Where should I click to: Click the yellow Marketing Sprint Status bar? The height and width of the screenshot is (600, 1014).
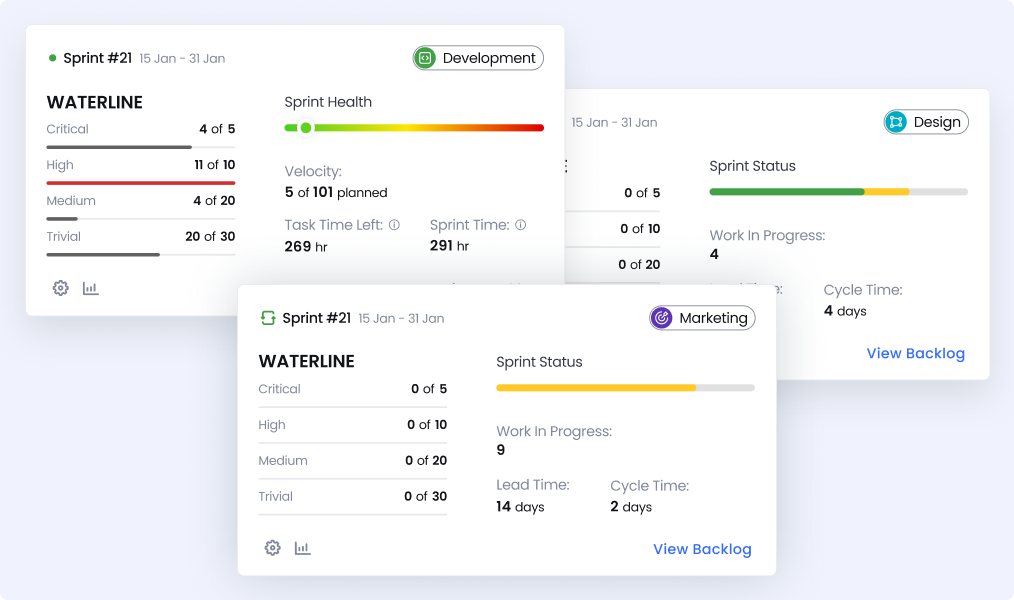tap(596, 387)
